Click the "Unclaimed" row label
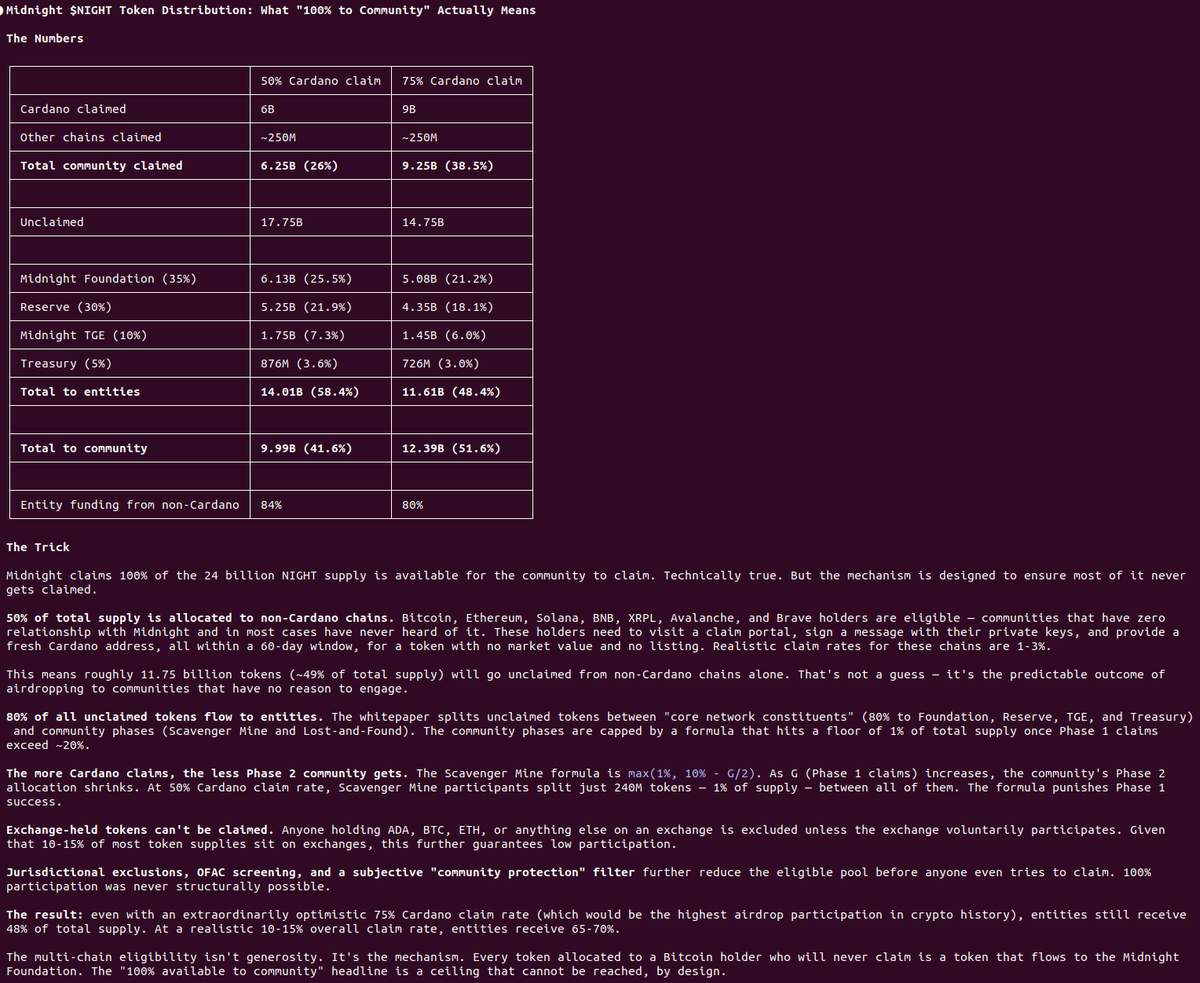The image size is (1200, 983). pos(52,222)
